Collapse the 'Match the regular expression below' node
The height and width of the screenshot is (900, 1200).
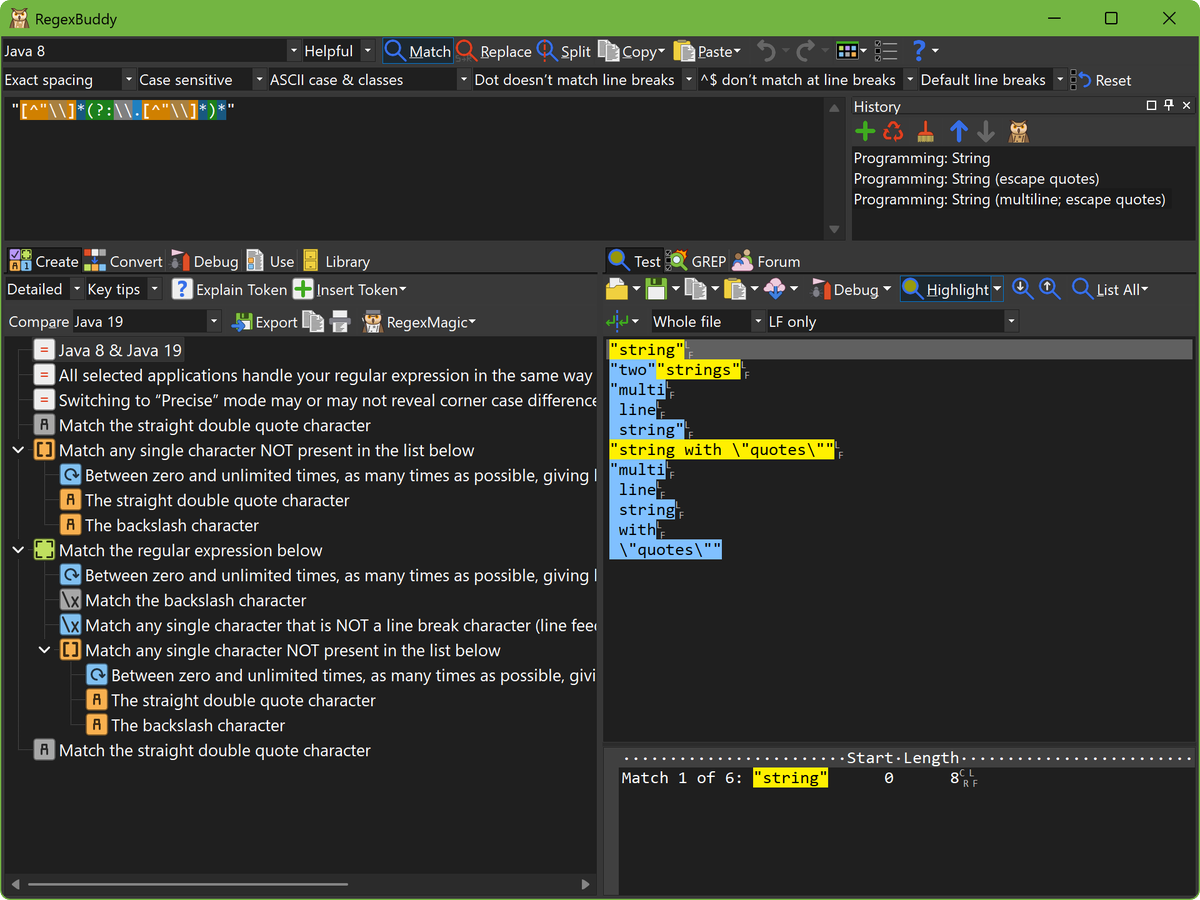pyautogui.click(x=18, y=551)
